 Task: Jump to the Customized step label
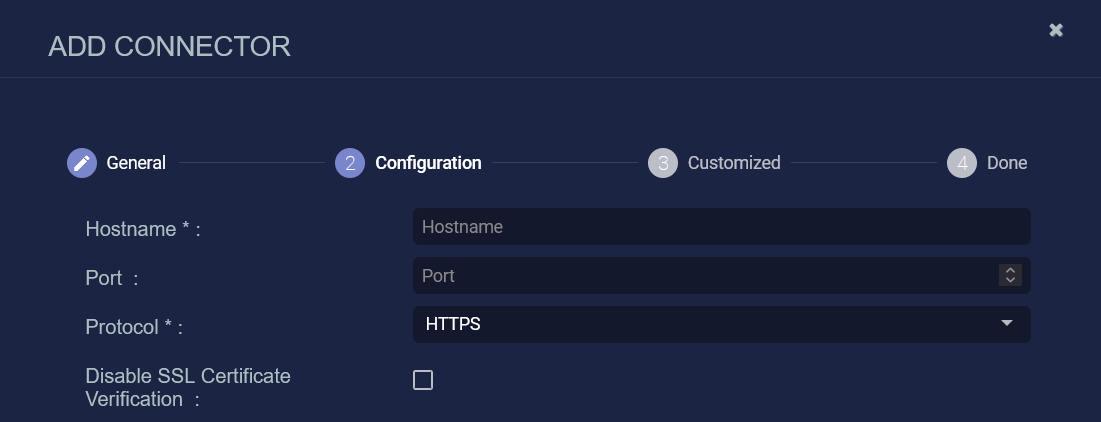pos(734,163)
